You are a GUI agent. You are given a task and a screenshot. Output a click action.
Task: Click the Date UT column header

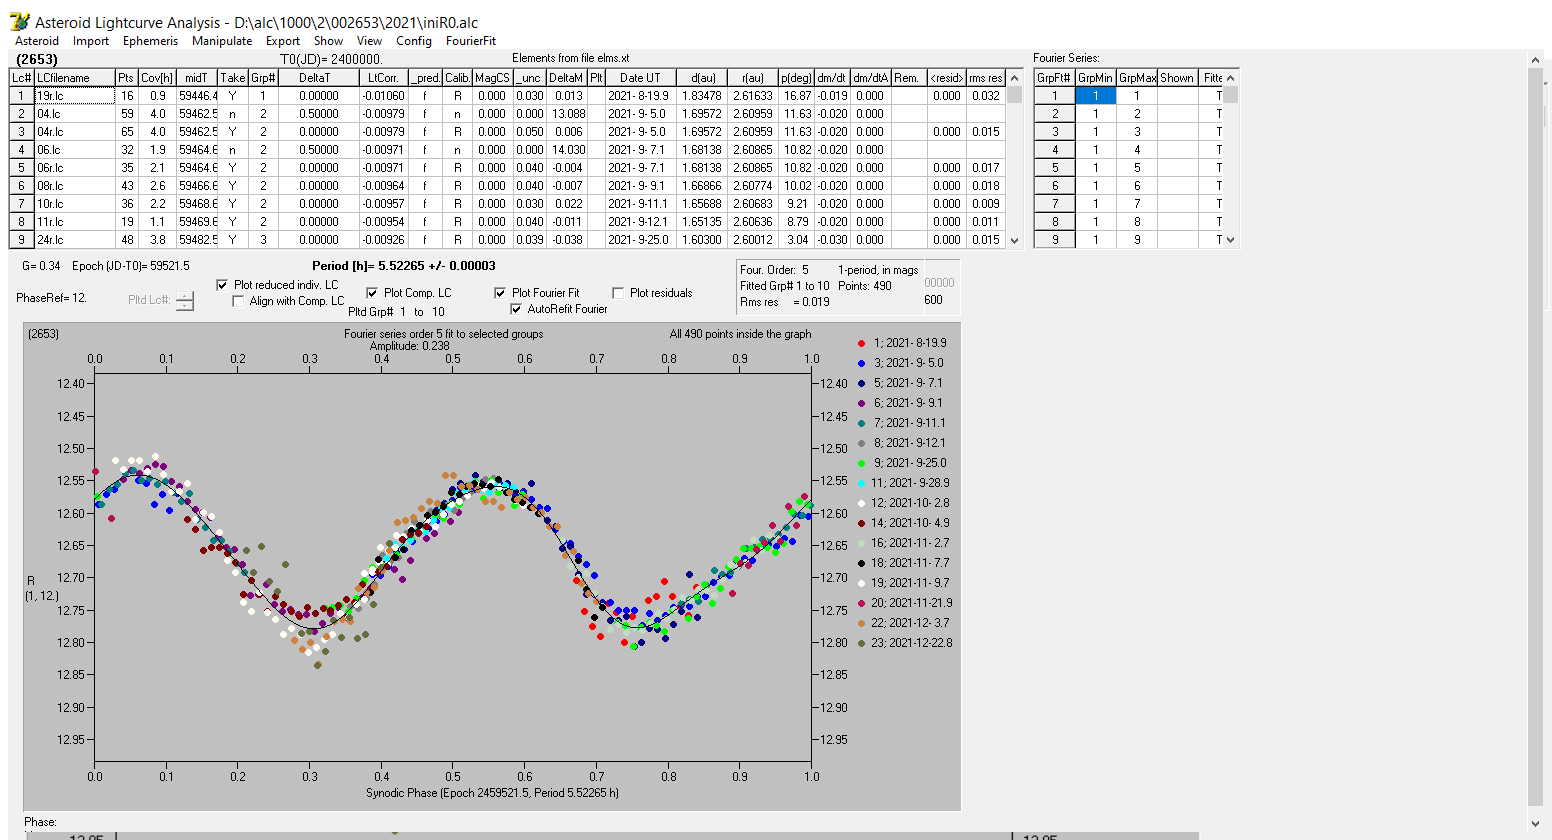click(x=639, y=78)
